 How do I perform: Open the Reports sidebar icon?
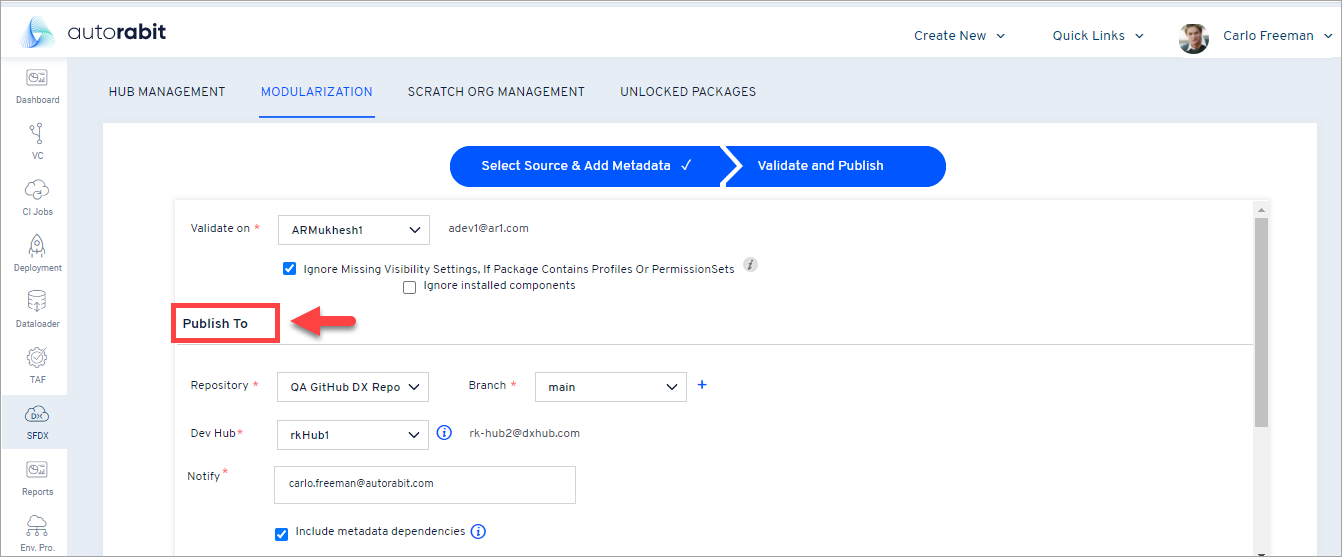point(37,478)
